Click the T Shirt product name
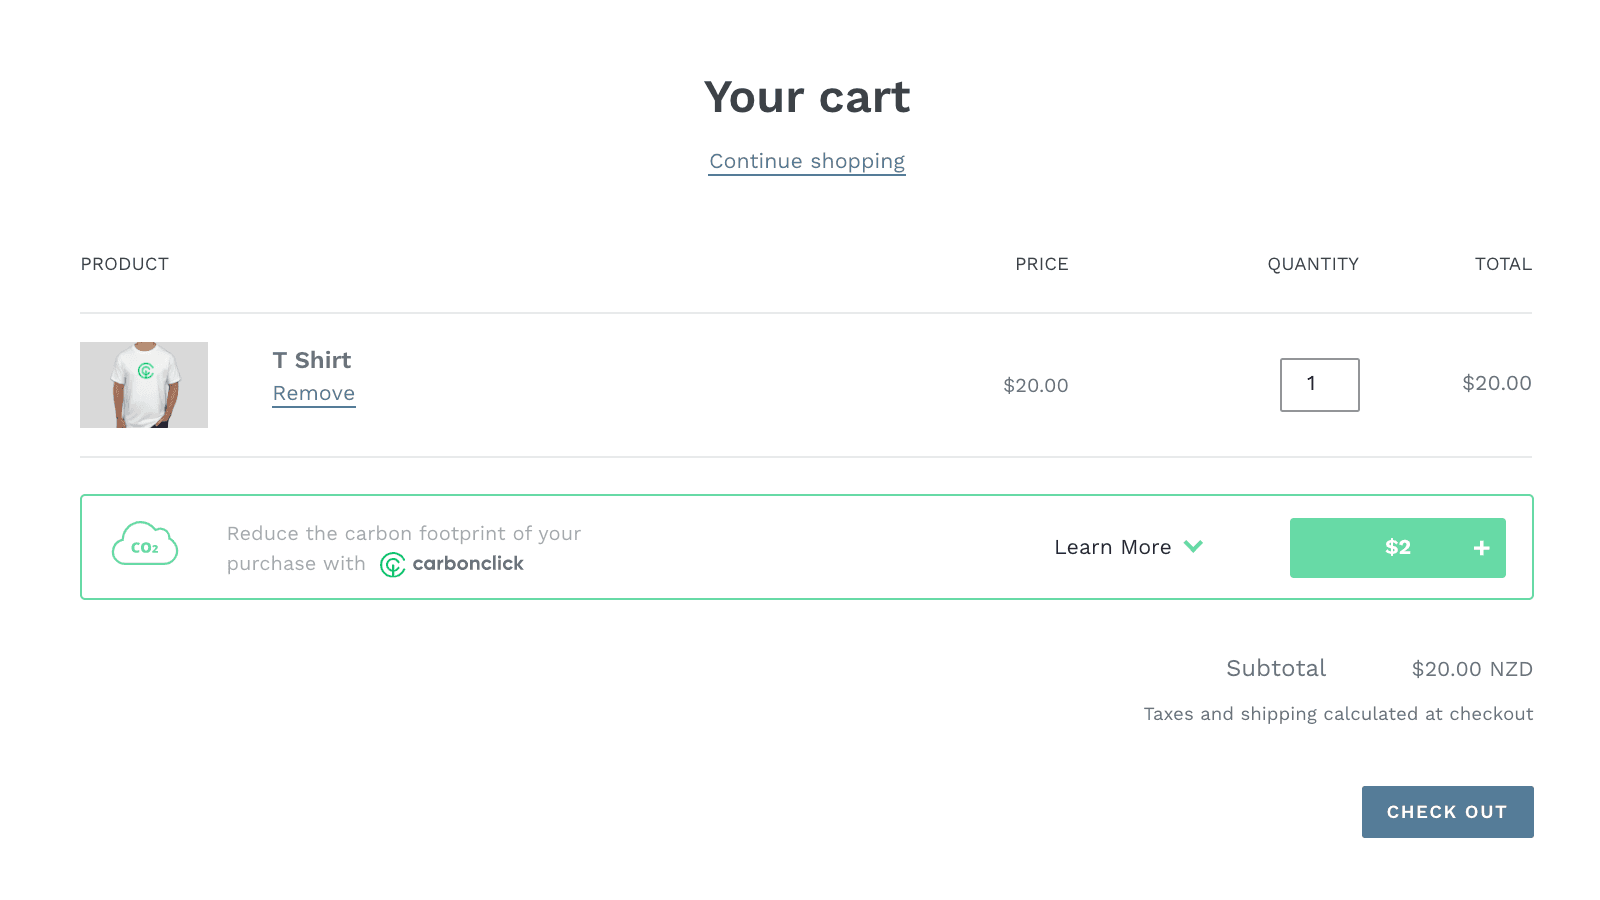The width and height of the screenshot is (1600, 900). click(x=311, y=360)
